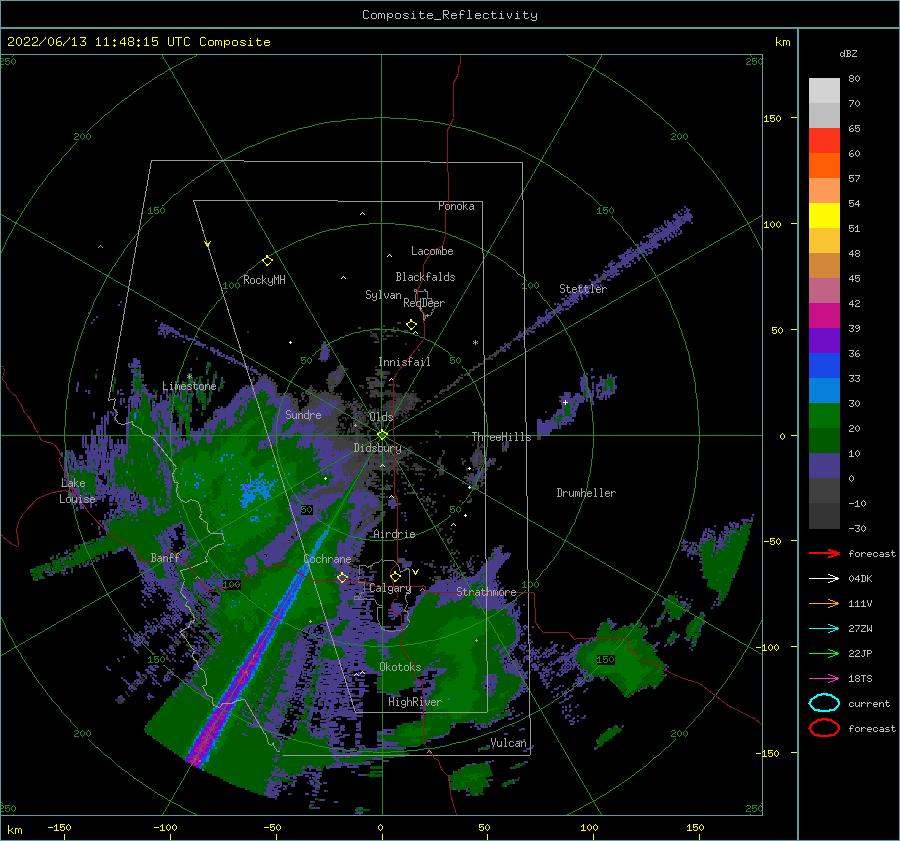Screen dimensions: 900x841
Task: Click the Banff label
Action: (165, 557)
